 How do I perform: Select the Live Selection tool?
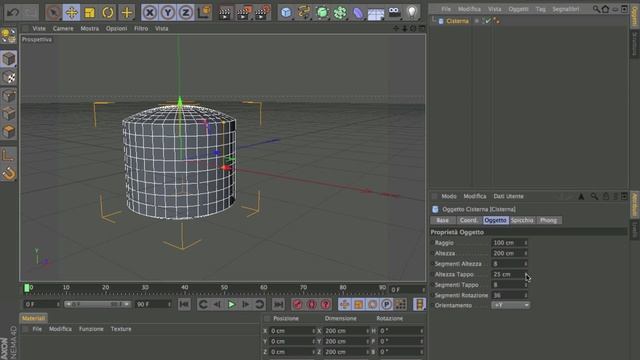pos(53,12)
